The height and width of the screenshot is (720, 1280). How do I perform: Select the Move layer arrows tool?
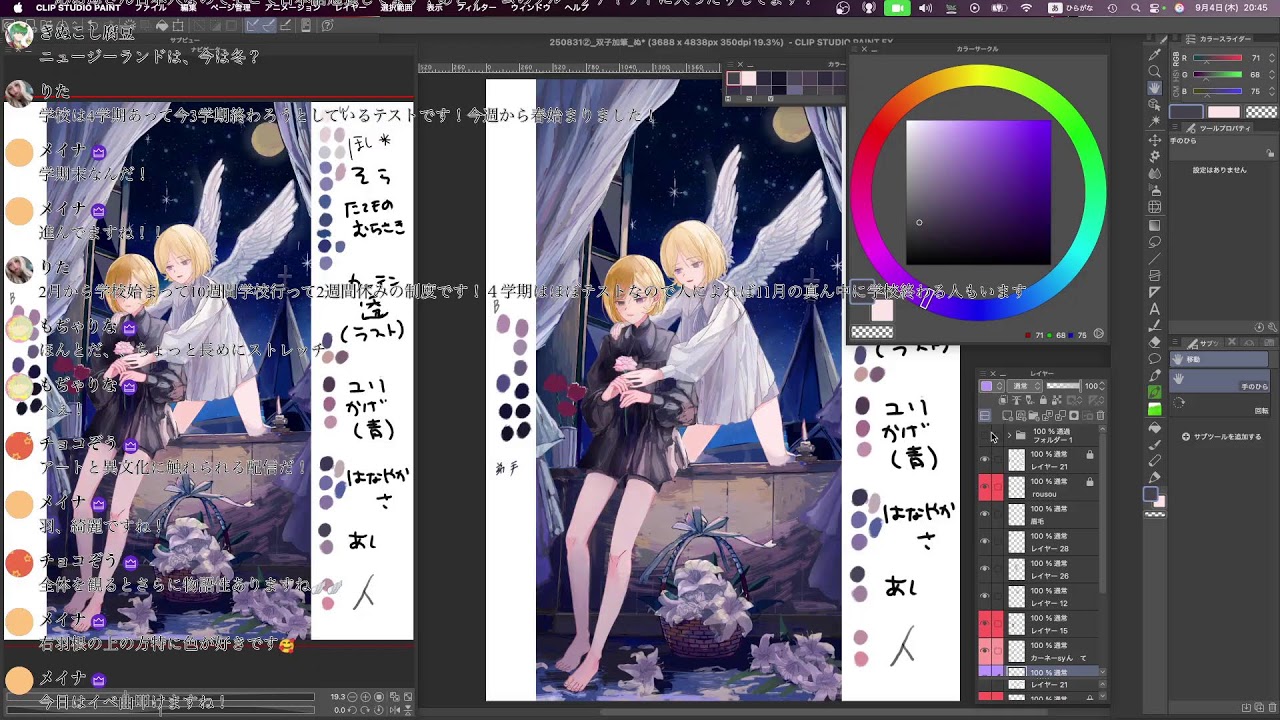(x=1154, y=140)
